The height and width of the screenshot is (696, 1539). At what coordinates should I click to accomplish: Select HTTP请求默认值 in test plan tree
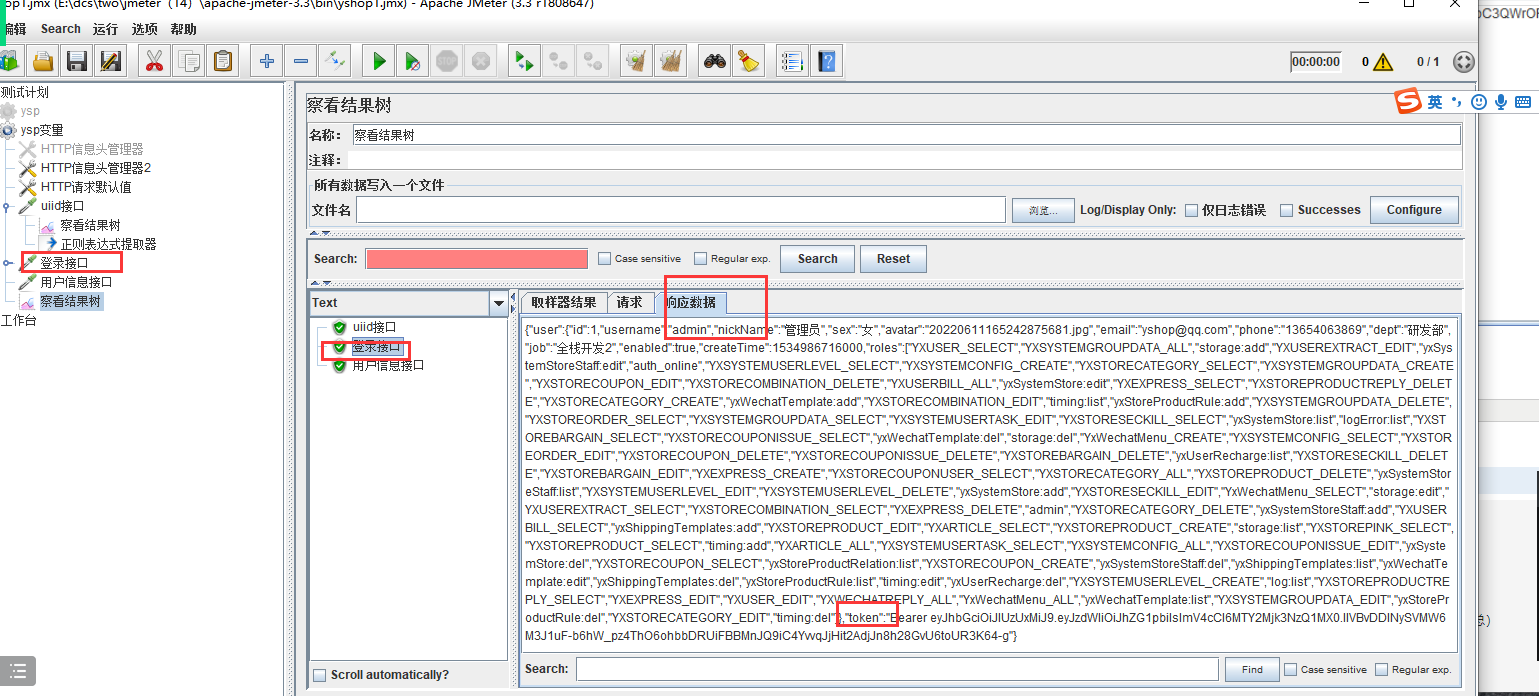pos(86,187)
